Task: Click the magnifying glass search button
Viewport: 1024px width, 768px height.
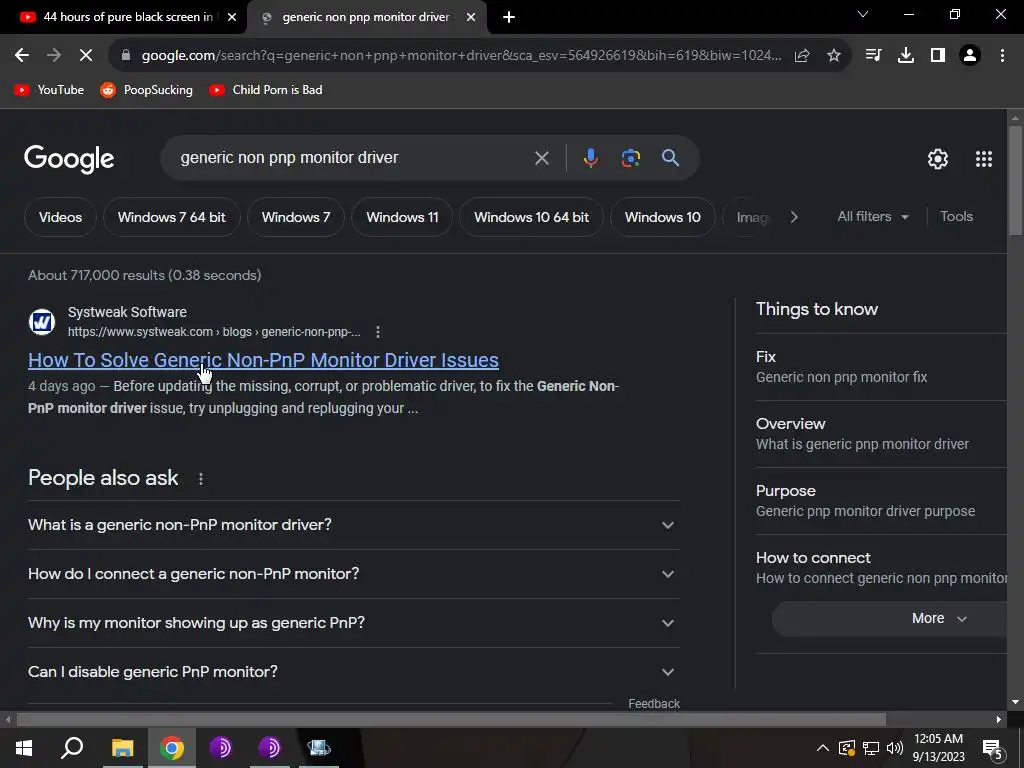Action: [670, 158]
